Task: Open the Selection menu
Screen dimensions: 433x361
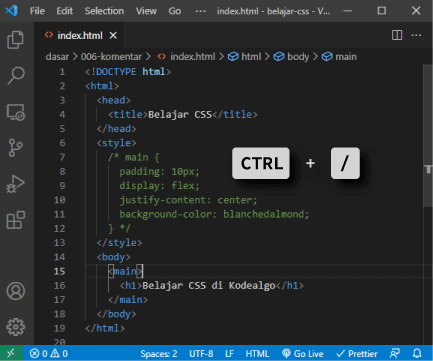Action: pos(104,11)
